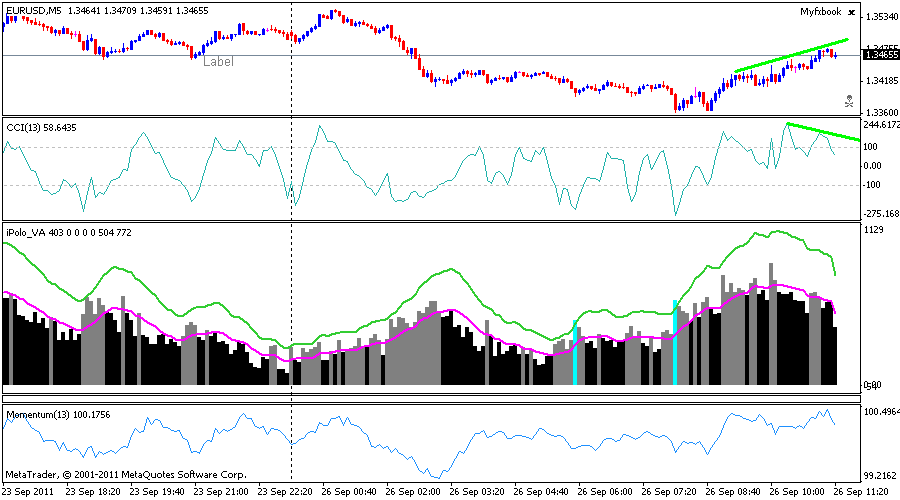The width and height of the screenshot is (900, 500).
Task: Click the 1129 value on iPolo scale
Action: pyautogui.click(x=872, y=231)
